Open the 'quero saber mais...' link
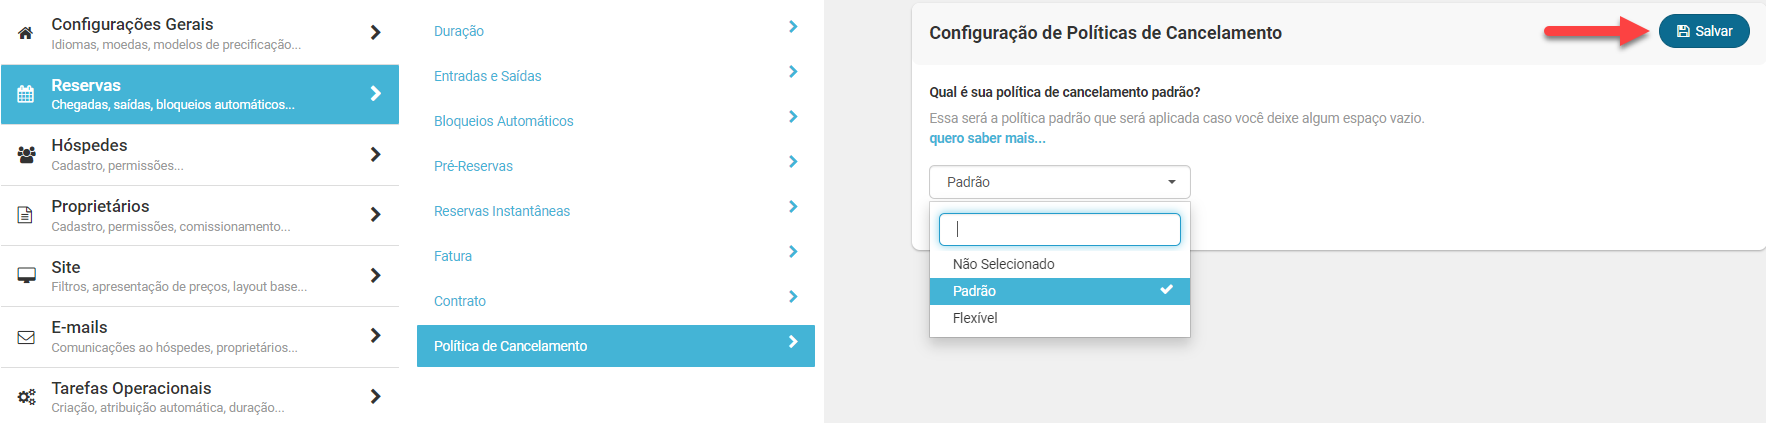 tap(987, 138)
